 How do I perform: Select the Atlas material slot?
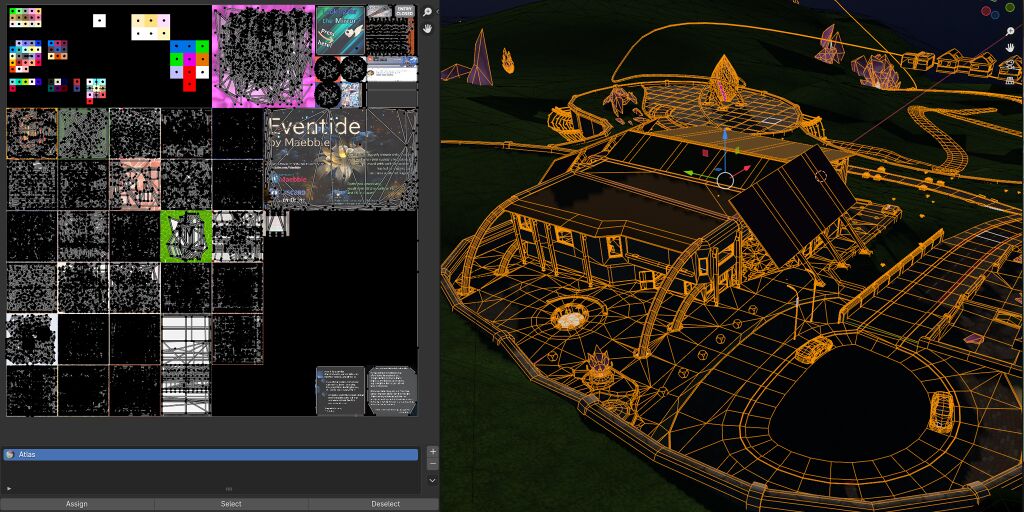[210, 455]
